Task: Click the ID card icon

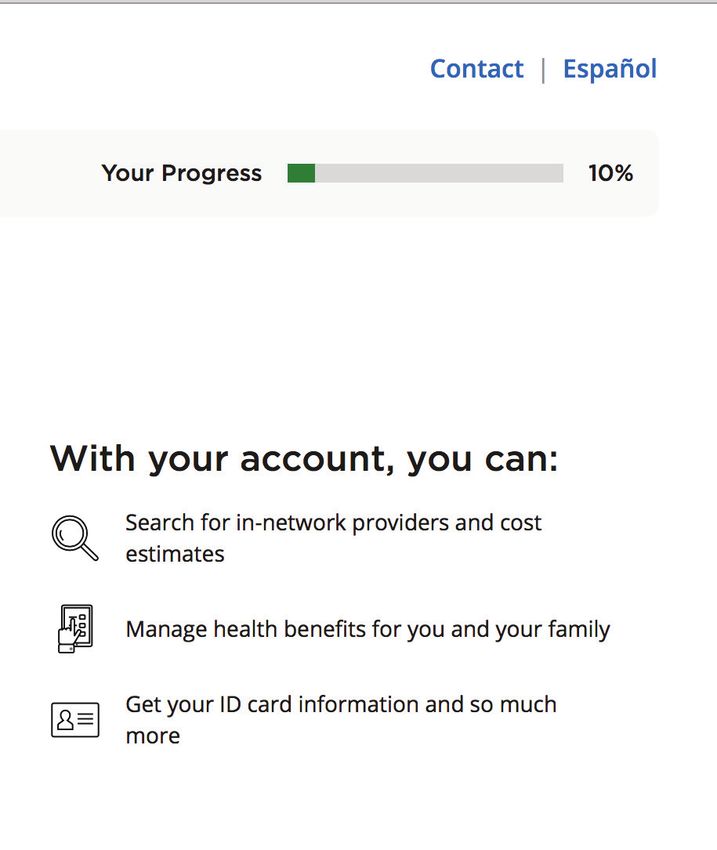Action: coord(75,720)
